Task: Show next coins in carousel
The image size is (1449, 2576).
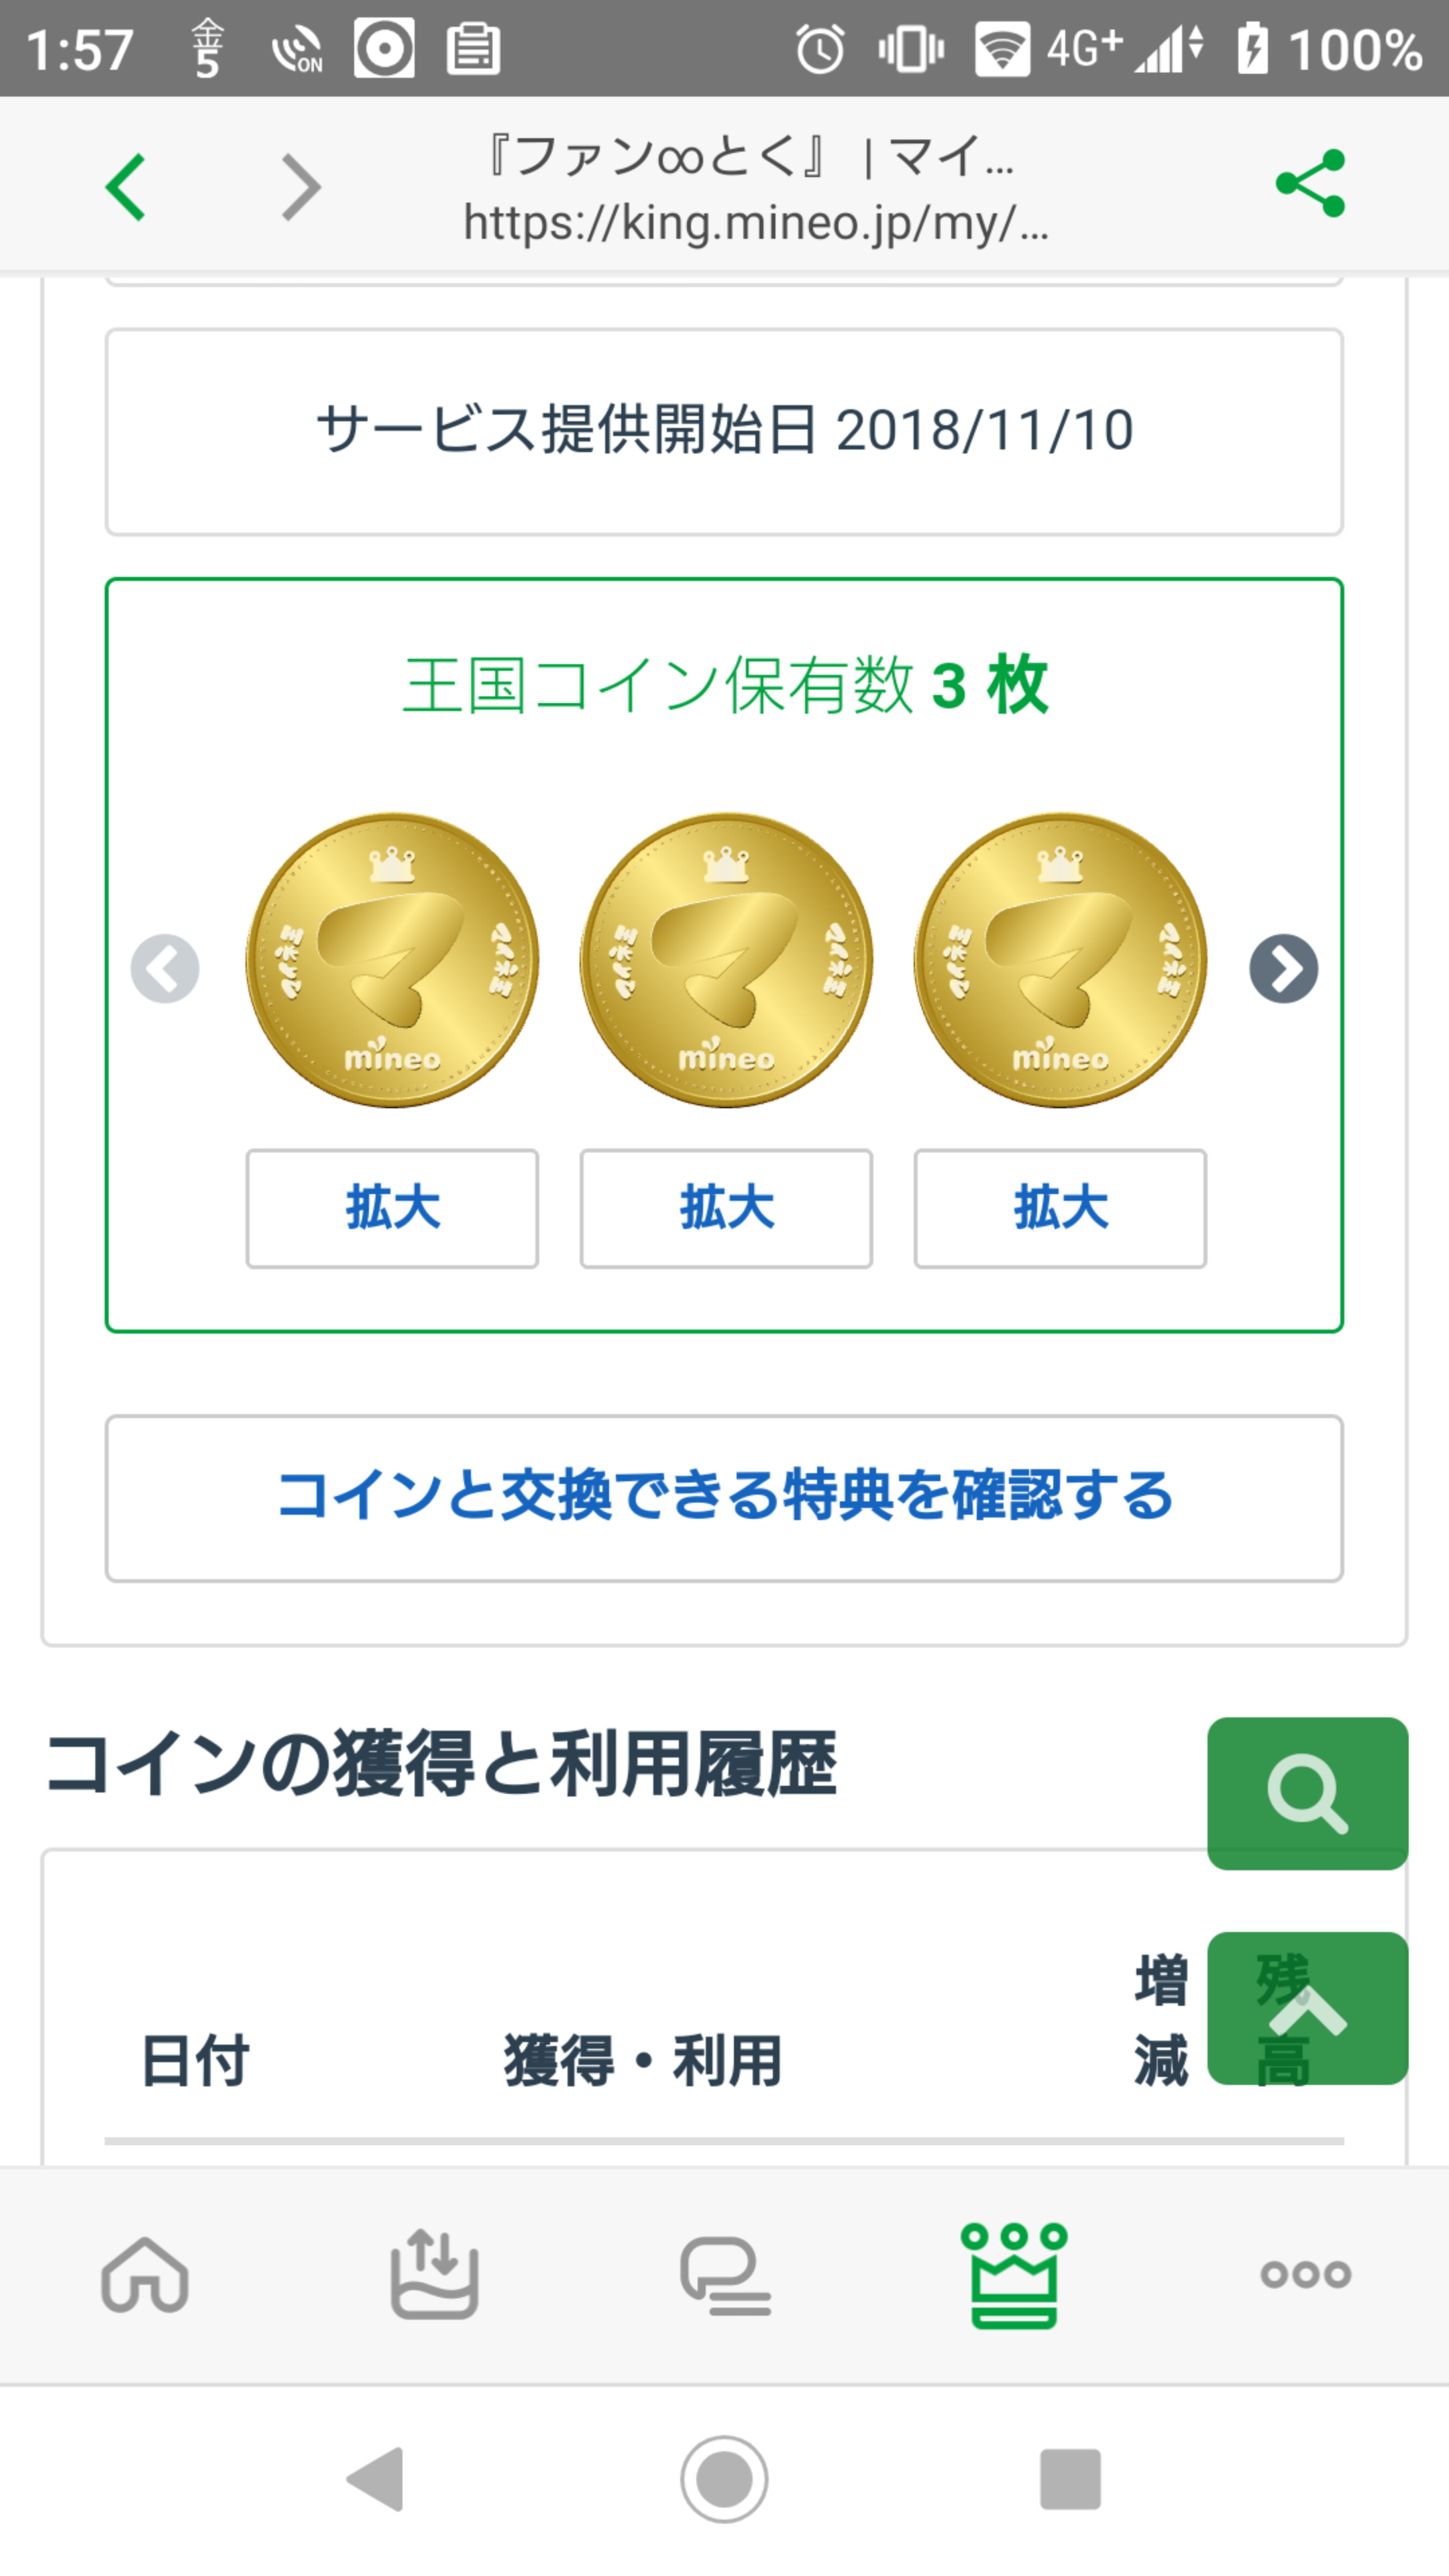Action: [1283, 968]
